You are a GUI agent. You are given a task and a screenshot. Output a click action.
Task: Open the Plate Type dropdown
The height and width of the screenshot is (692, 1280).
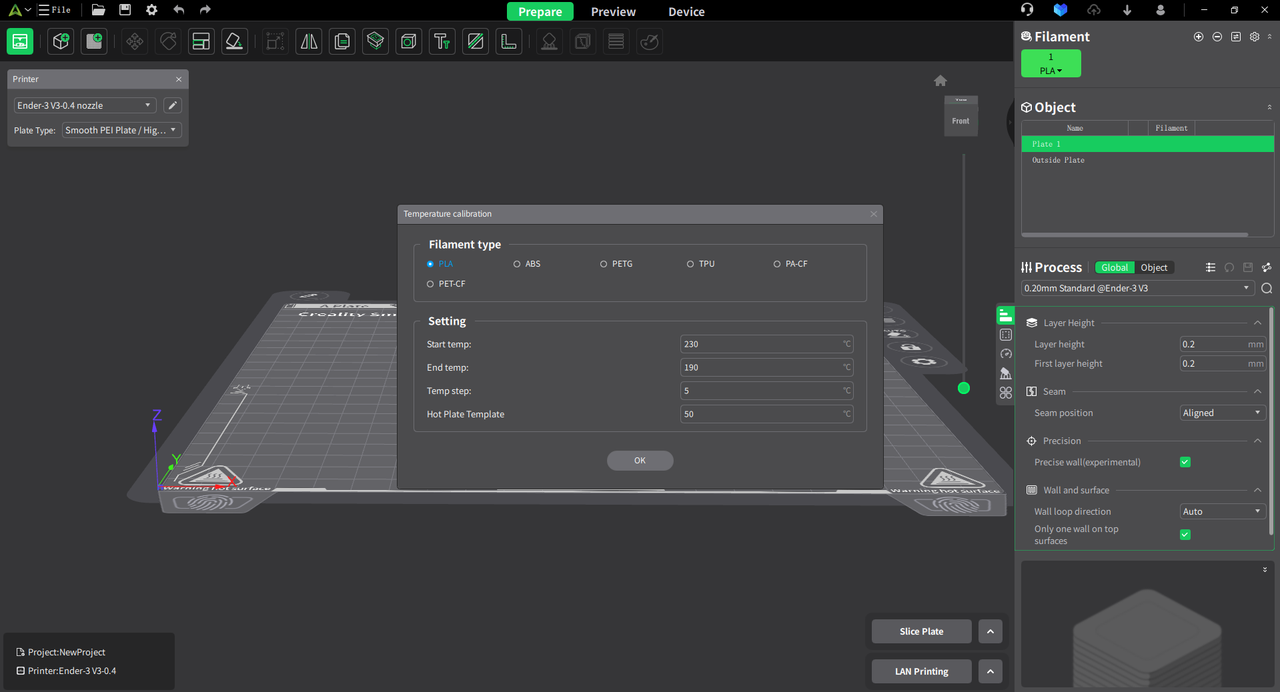click(120, 129)
